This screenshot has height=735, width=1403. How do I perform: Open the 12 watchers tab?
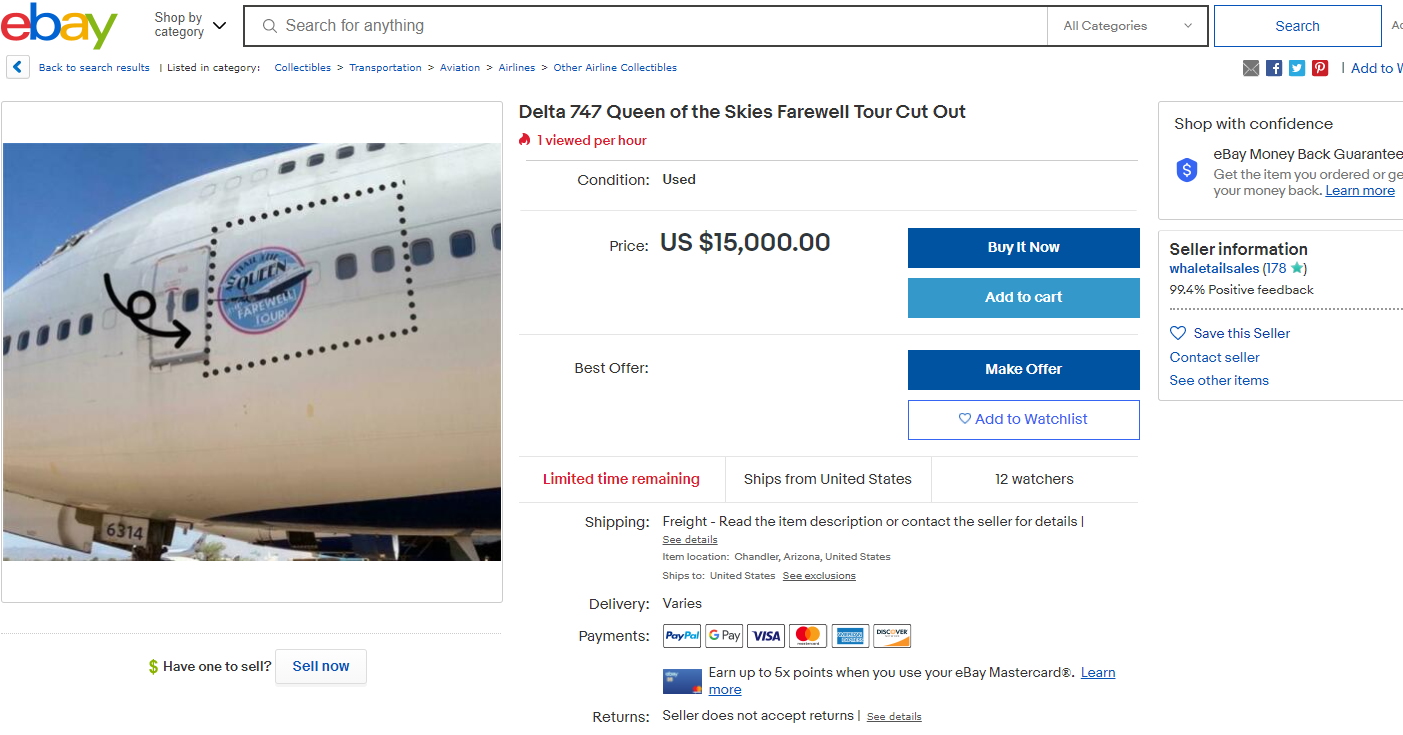tap(1034, 479)
